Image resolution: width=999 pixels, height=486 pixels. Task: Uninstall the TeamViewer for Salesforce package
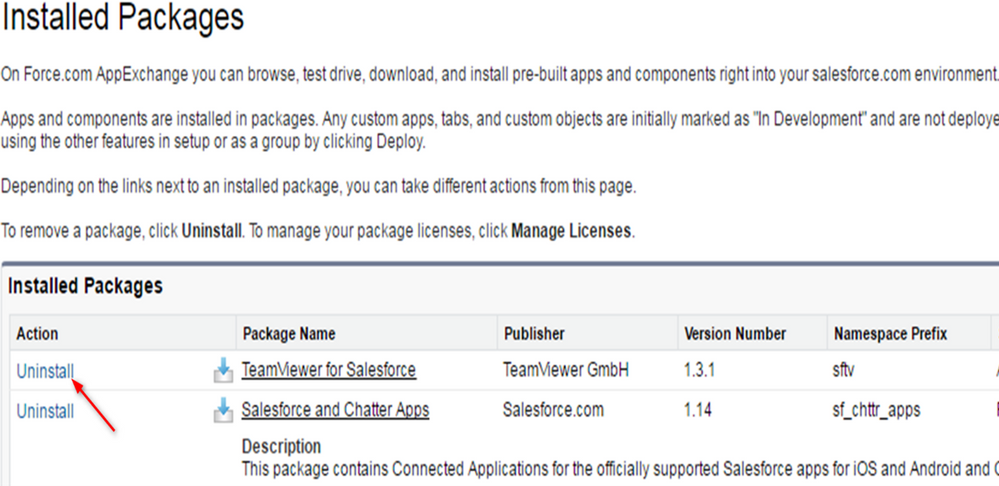point(45,371)
